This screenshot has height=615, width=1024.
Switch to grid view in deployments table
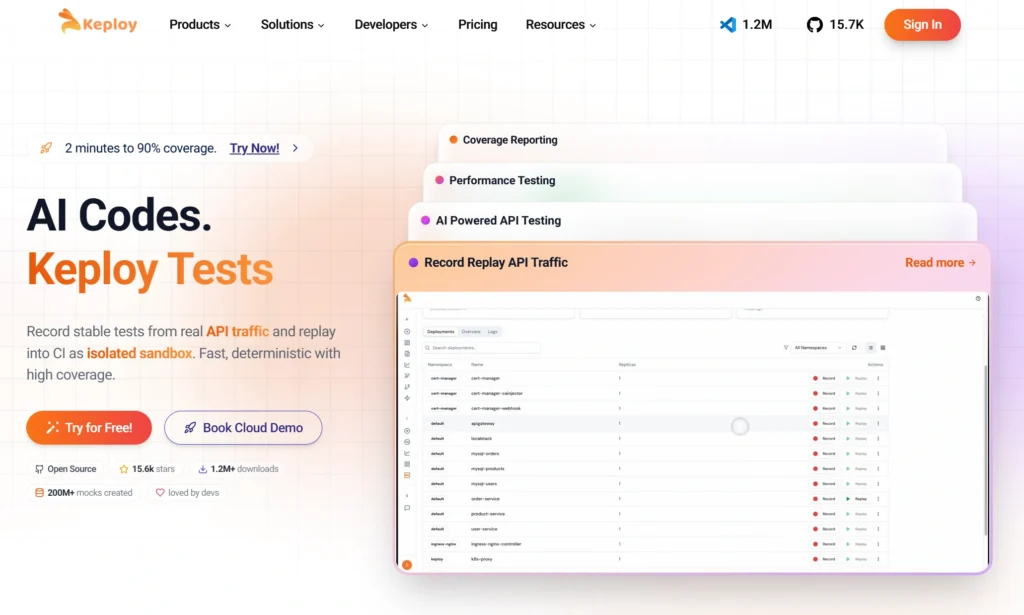point(883,348)
